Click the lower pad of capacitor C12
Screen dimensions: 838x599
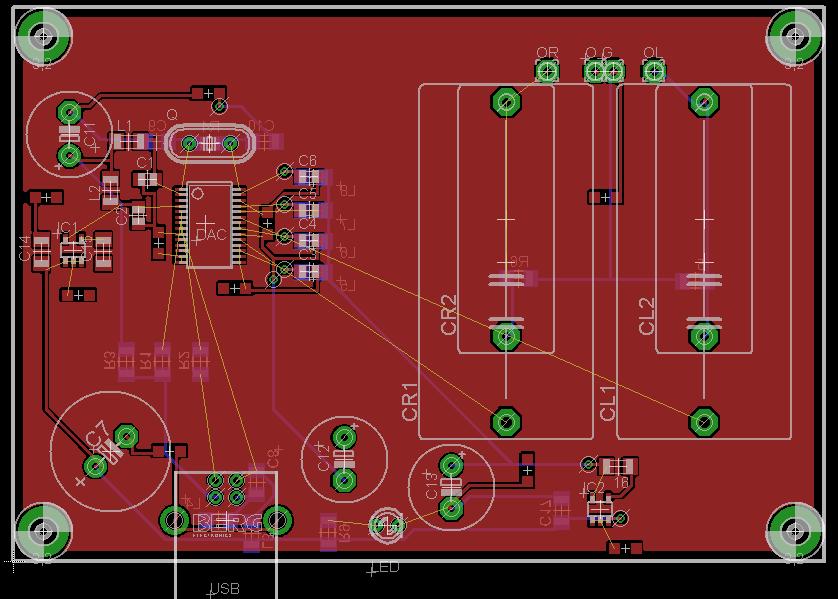(x=344, y=480)
